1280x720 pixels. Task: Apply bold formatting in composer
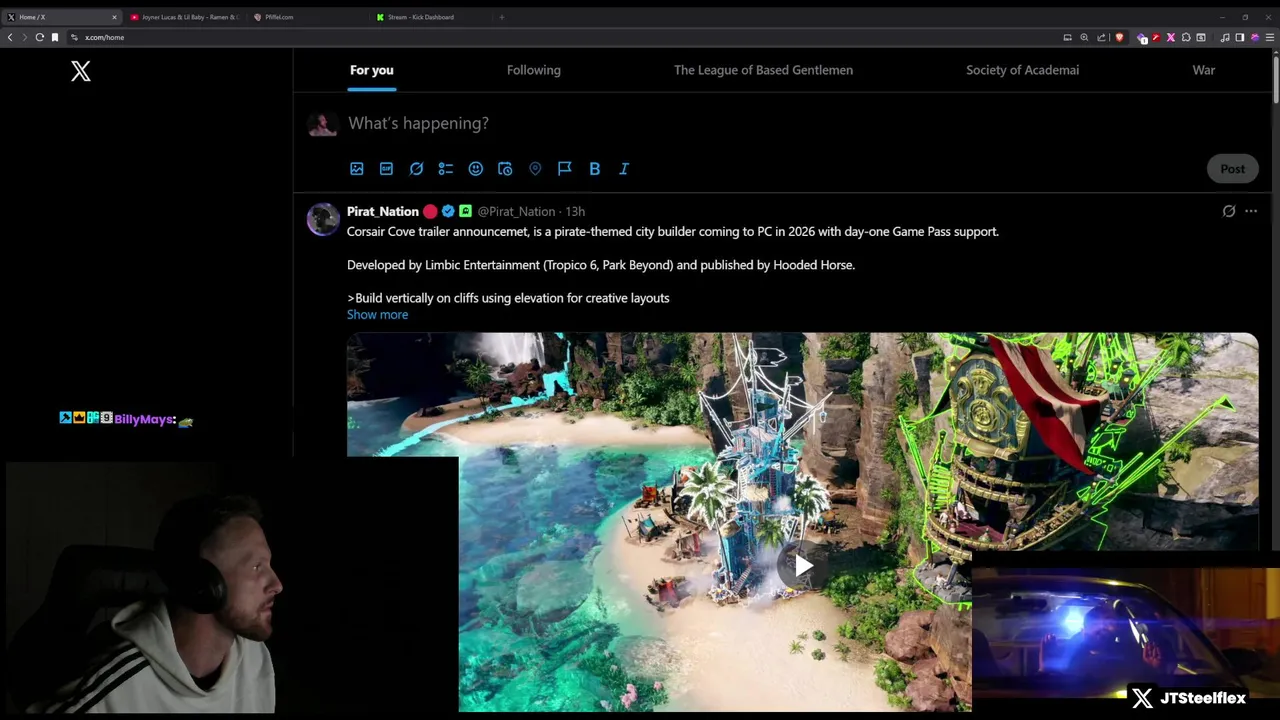[x=594, y=169]
